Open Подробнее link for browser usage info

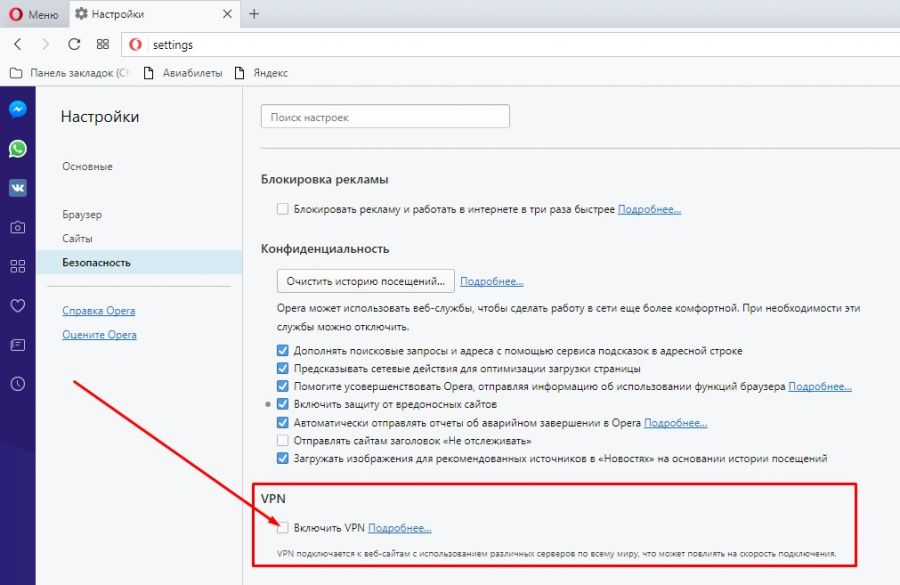coord(820,386)
